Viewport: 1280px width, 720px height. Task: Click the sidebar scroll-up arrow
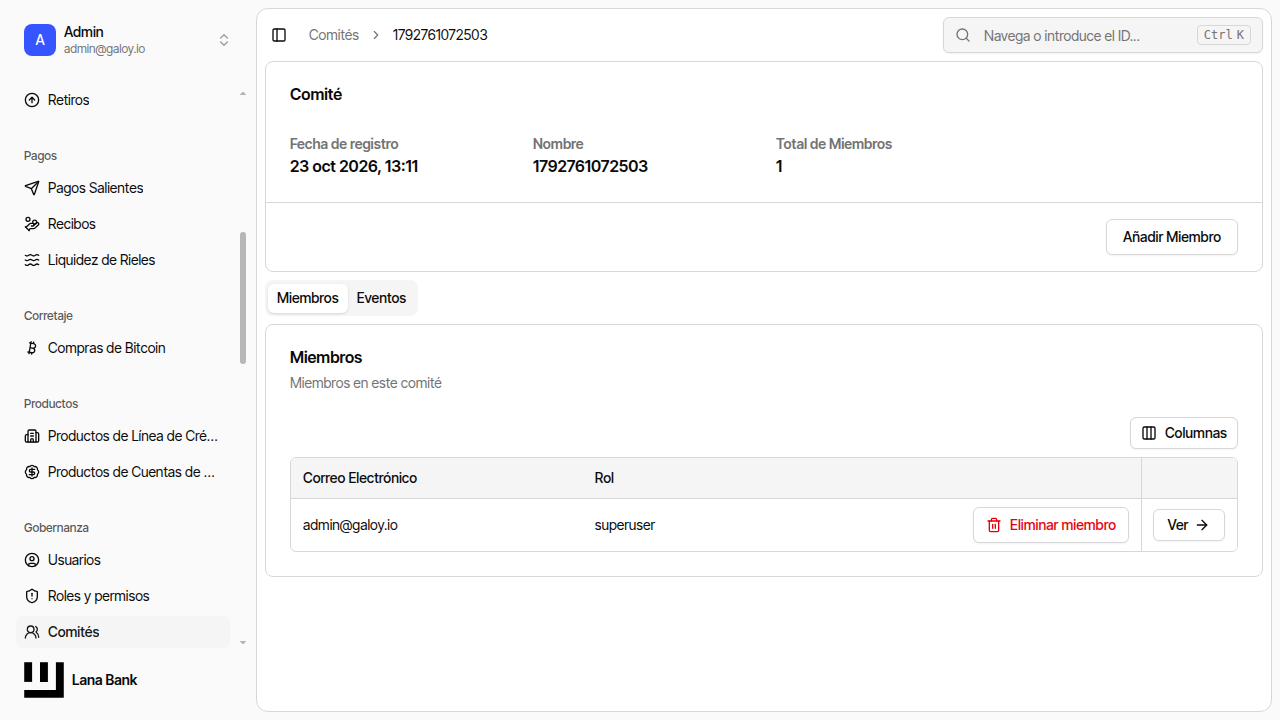coord(243,94)
